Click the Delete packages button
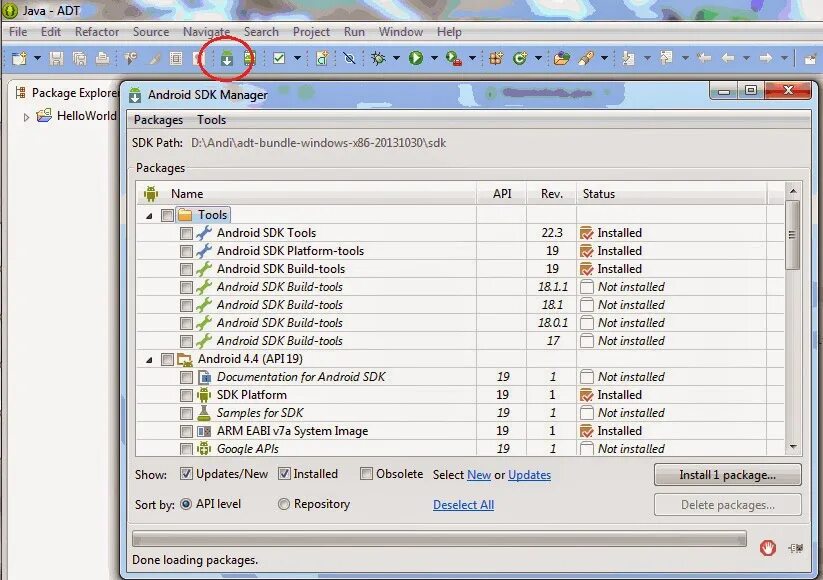The width and height of the screenshot is (823, 580). [x=727, y=505]
